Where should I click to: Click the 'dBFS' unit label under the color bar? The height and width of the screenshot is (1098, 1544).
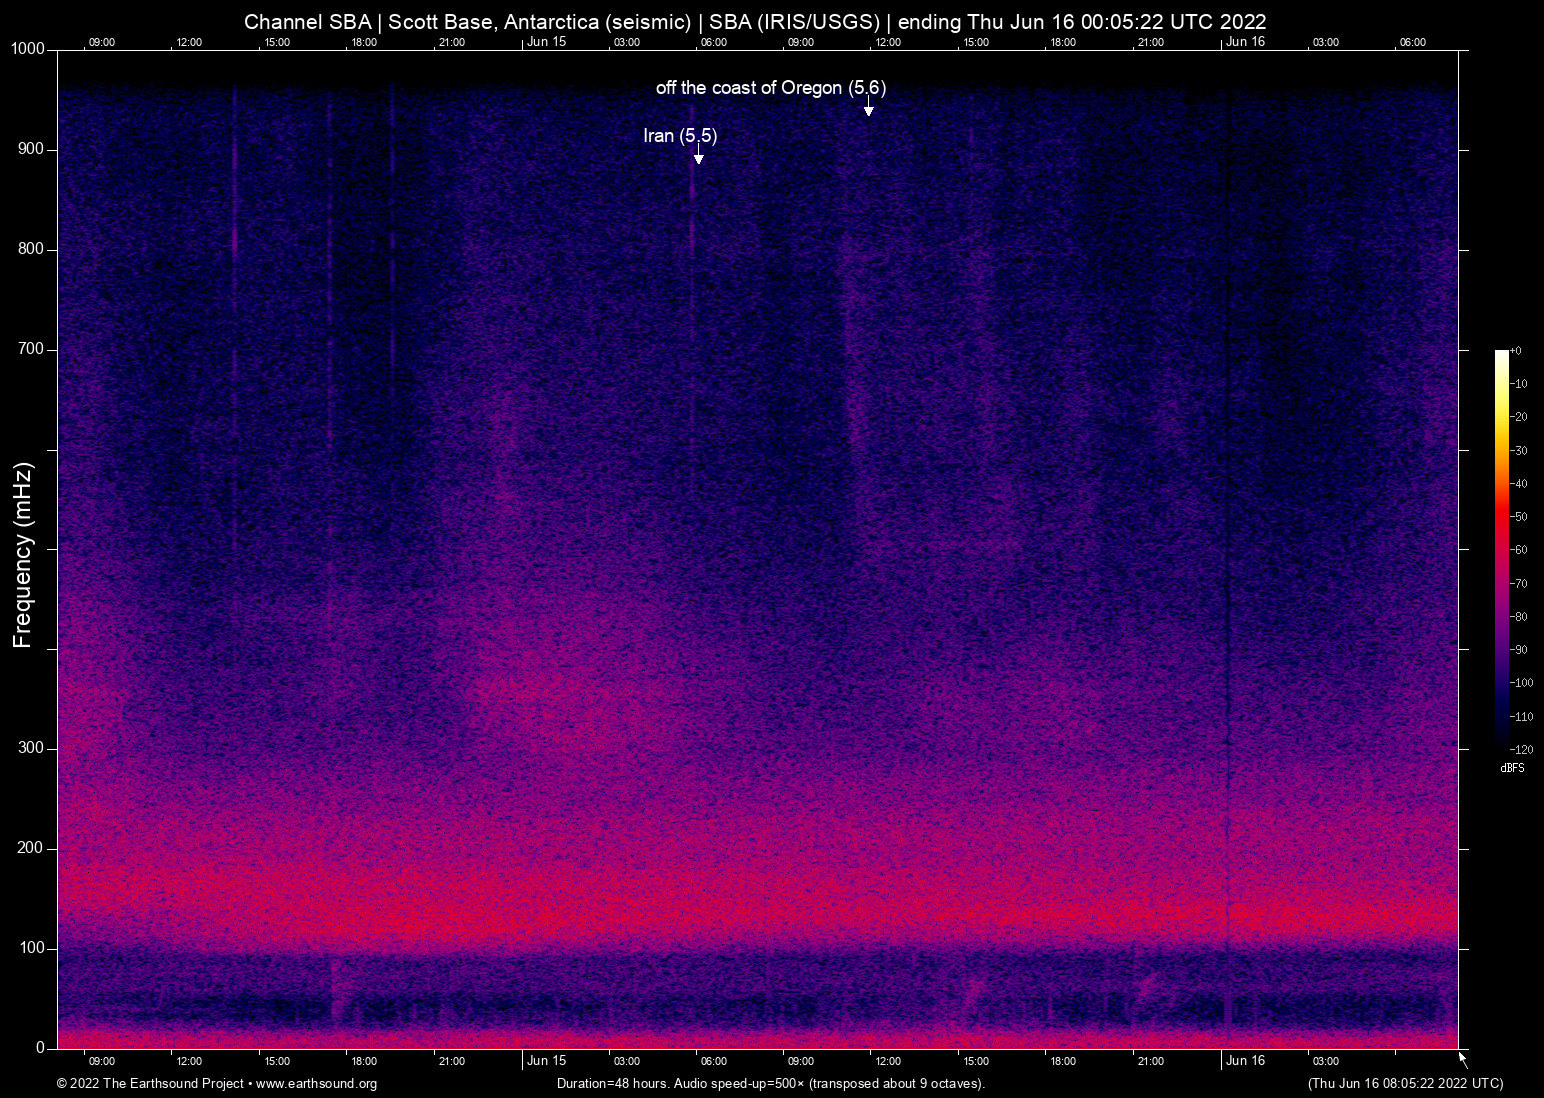tap(1512, 768)
